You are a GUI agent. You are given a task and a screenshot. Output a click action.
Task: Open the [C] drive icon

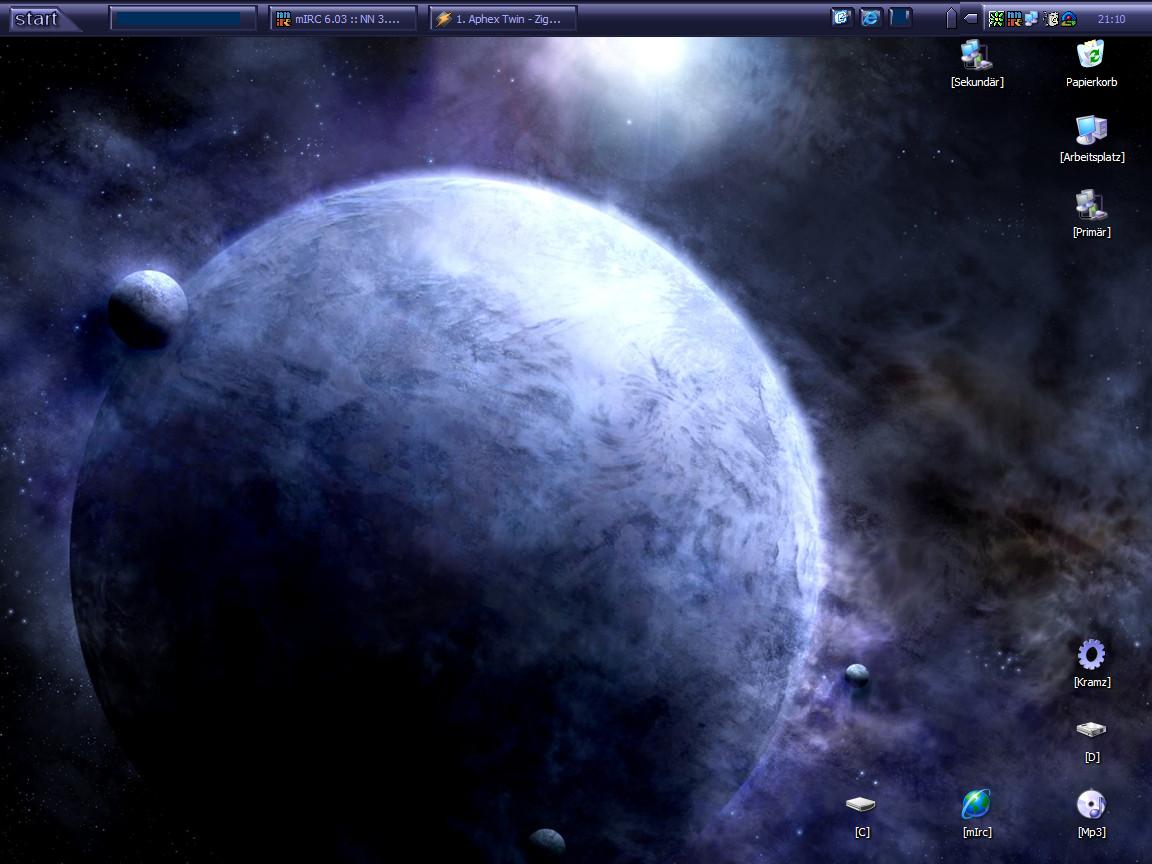(861, 806)
